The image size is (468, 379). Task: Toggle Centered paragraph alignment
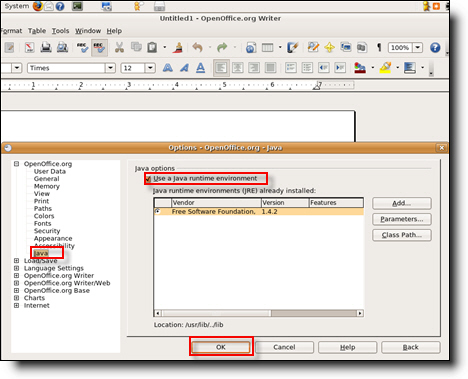tap(237, 68)
